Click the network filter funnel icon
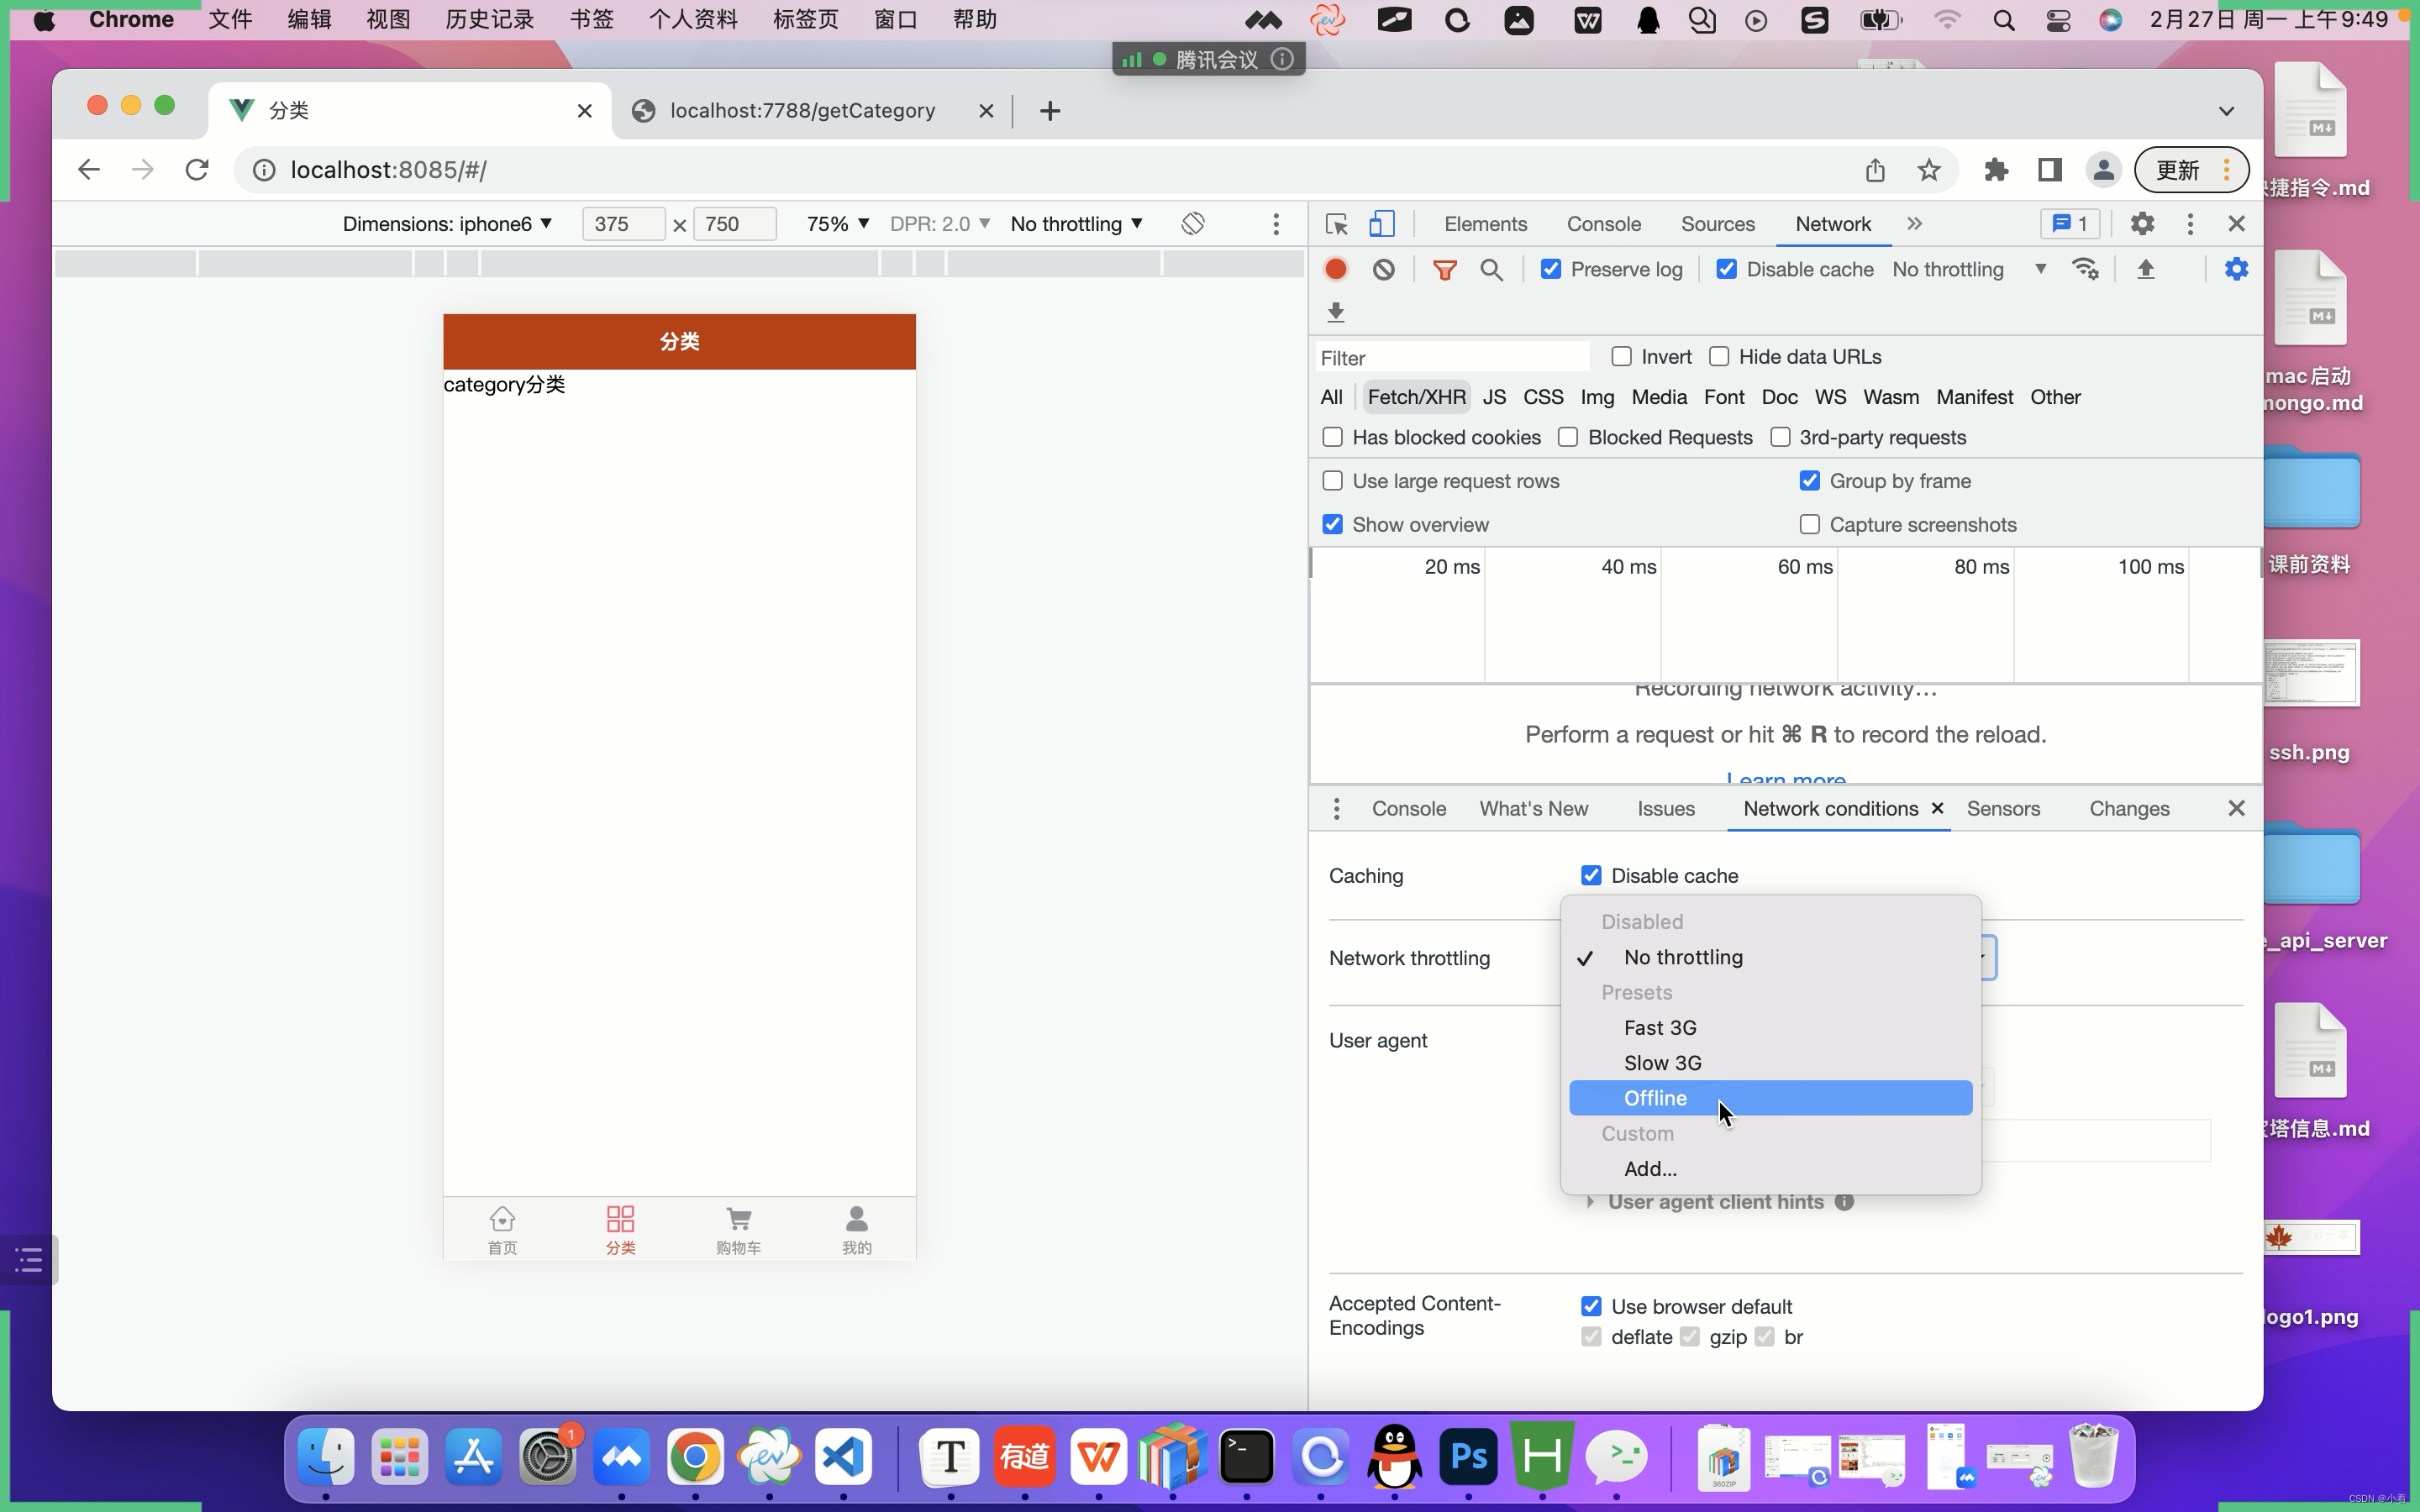 click(1444, 270)
